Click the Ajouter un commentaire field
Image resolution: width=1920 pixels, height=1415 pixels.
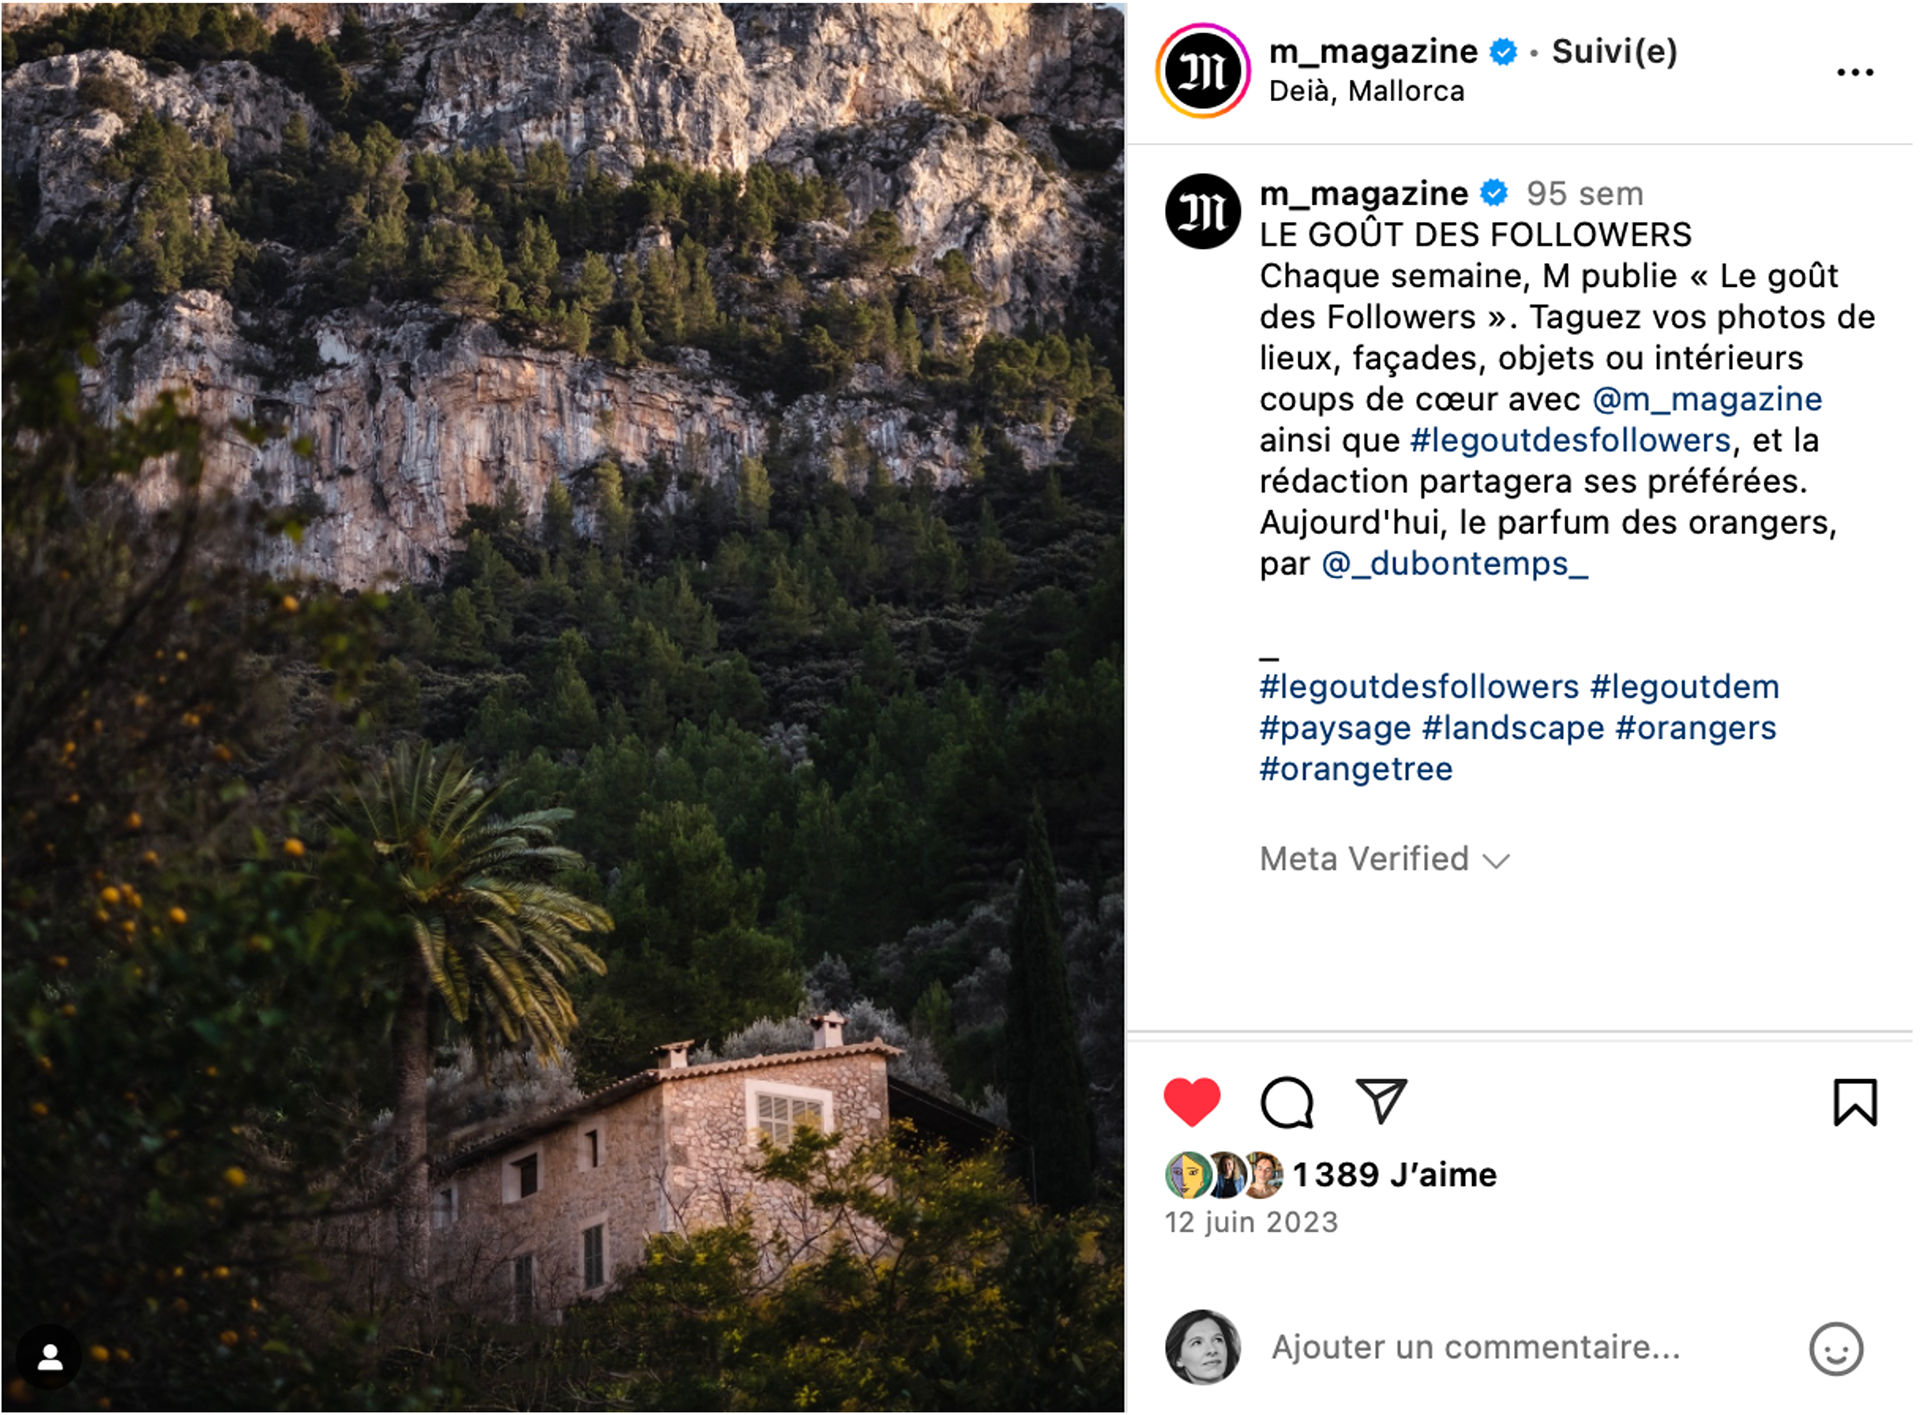1475,1348
